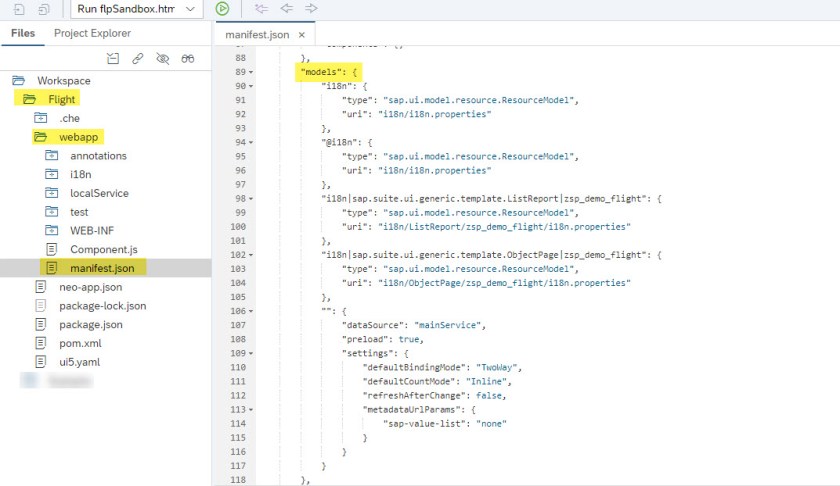Click the ObjectPage i18n.properties uri on line 104

504,282
